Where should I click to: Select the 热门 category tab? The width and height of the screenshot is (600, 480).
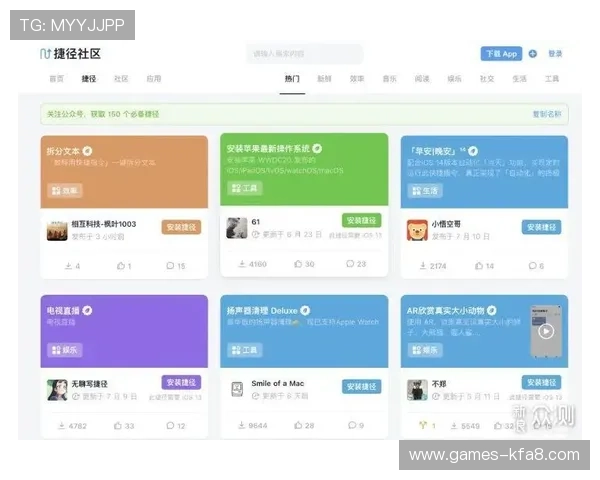[x=292, y=79]
